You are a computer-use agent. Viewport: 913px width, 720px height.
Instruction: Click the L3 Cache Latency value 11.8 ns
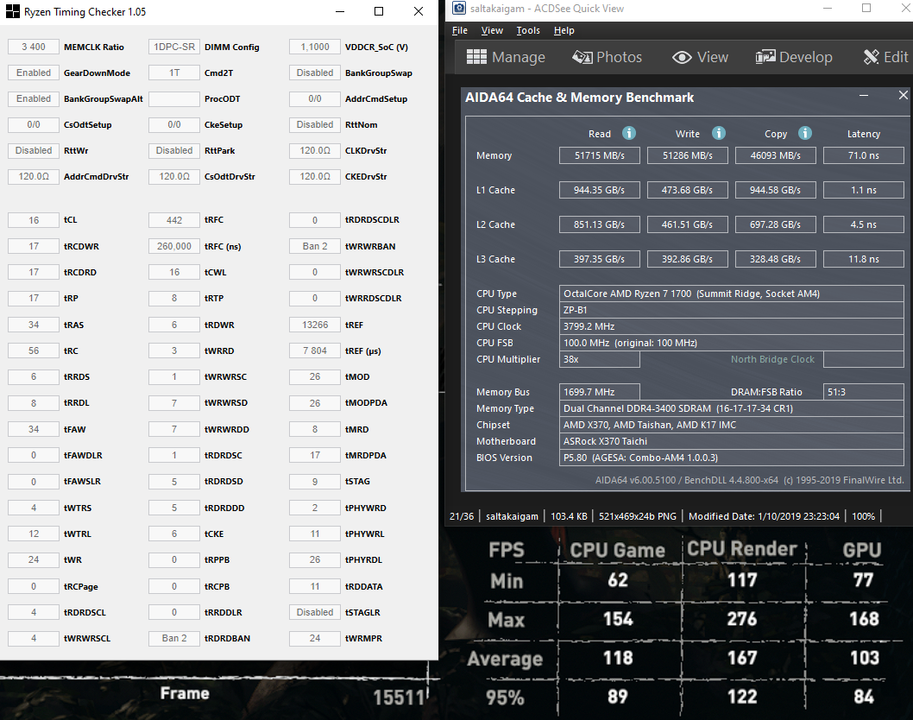(x=864, y=259)
